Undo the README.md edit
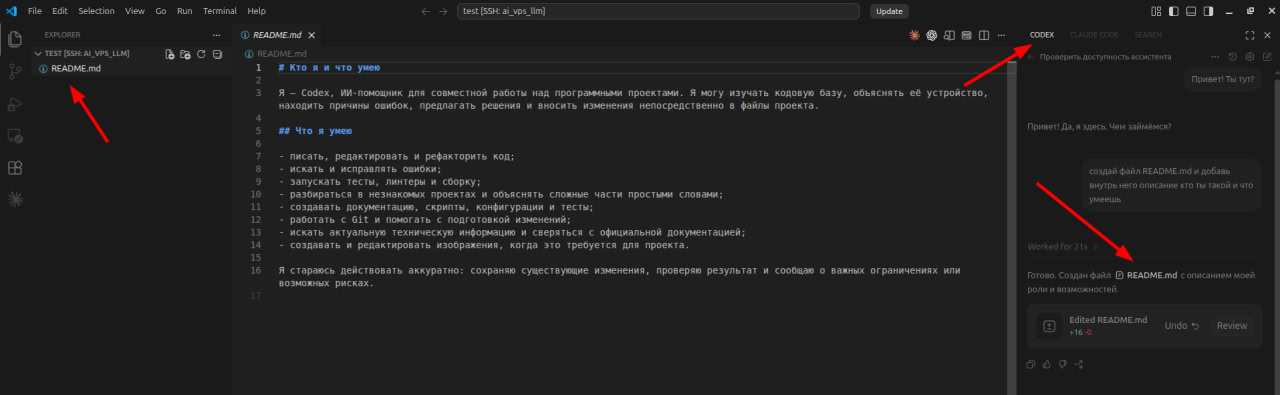 click(x=1182, y=325)
